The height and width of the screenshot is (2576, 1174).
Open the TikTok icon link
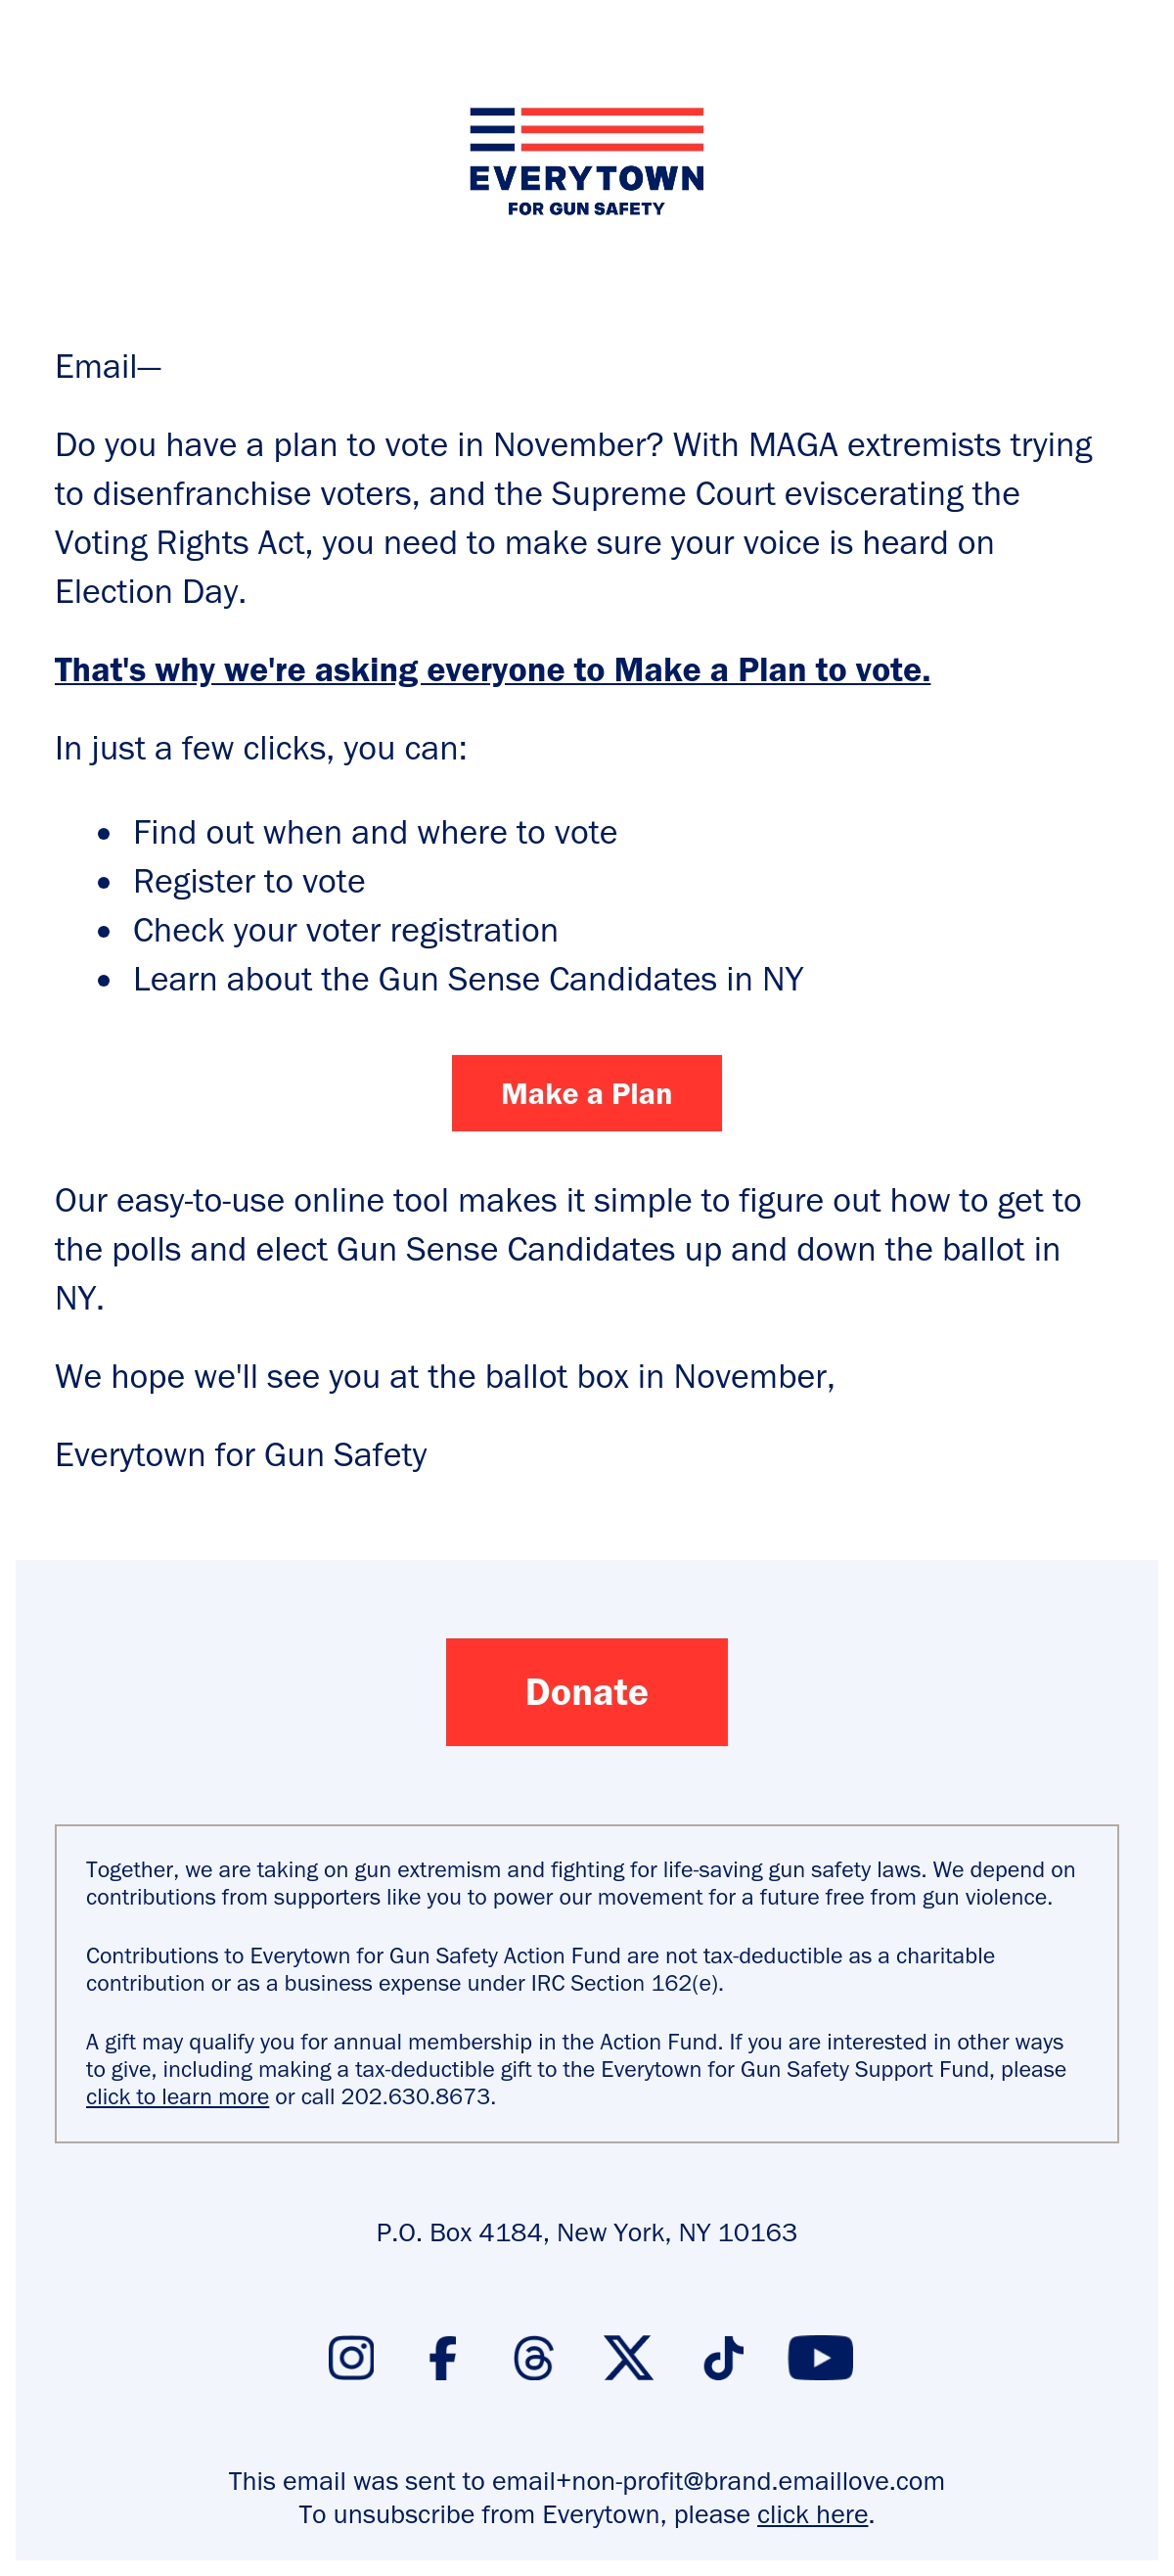(723, 2357)
